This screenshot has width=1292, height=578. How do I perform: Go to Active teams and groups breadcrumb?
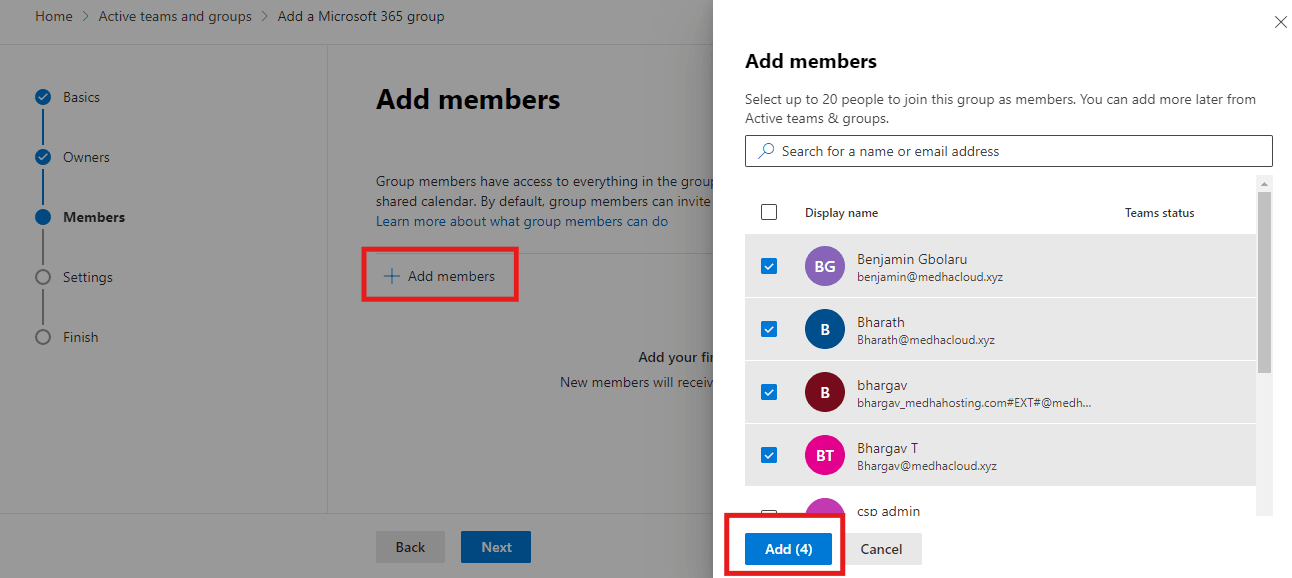(175, 16)
